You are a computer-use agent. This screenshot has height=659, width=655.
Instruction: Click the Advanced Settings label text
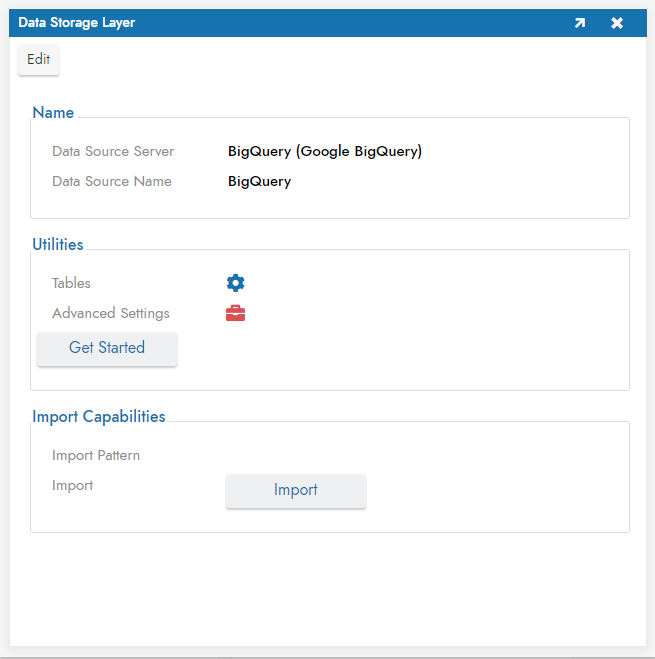tap(111, 313)
